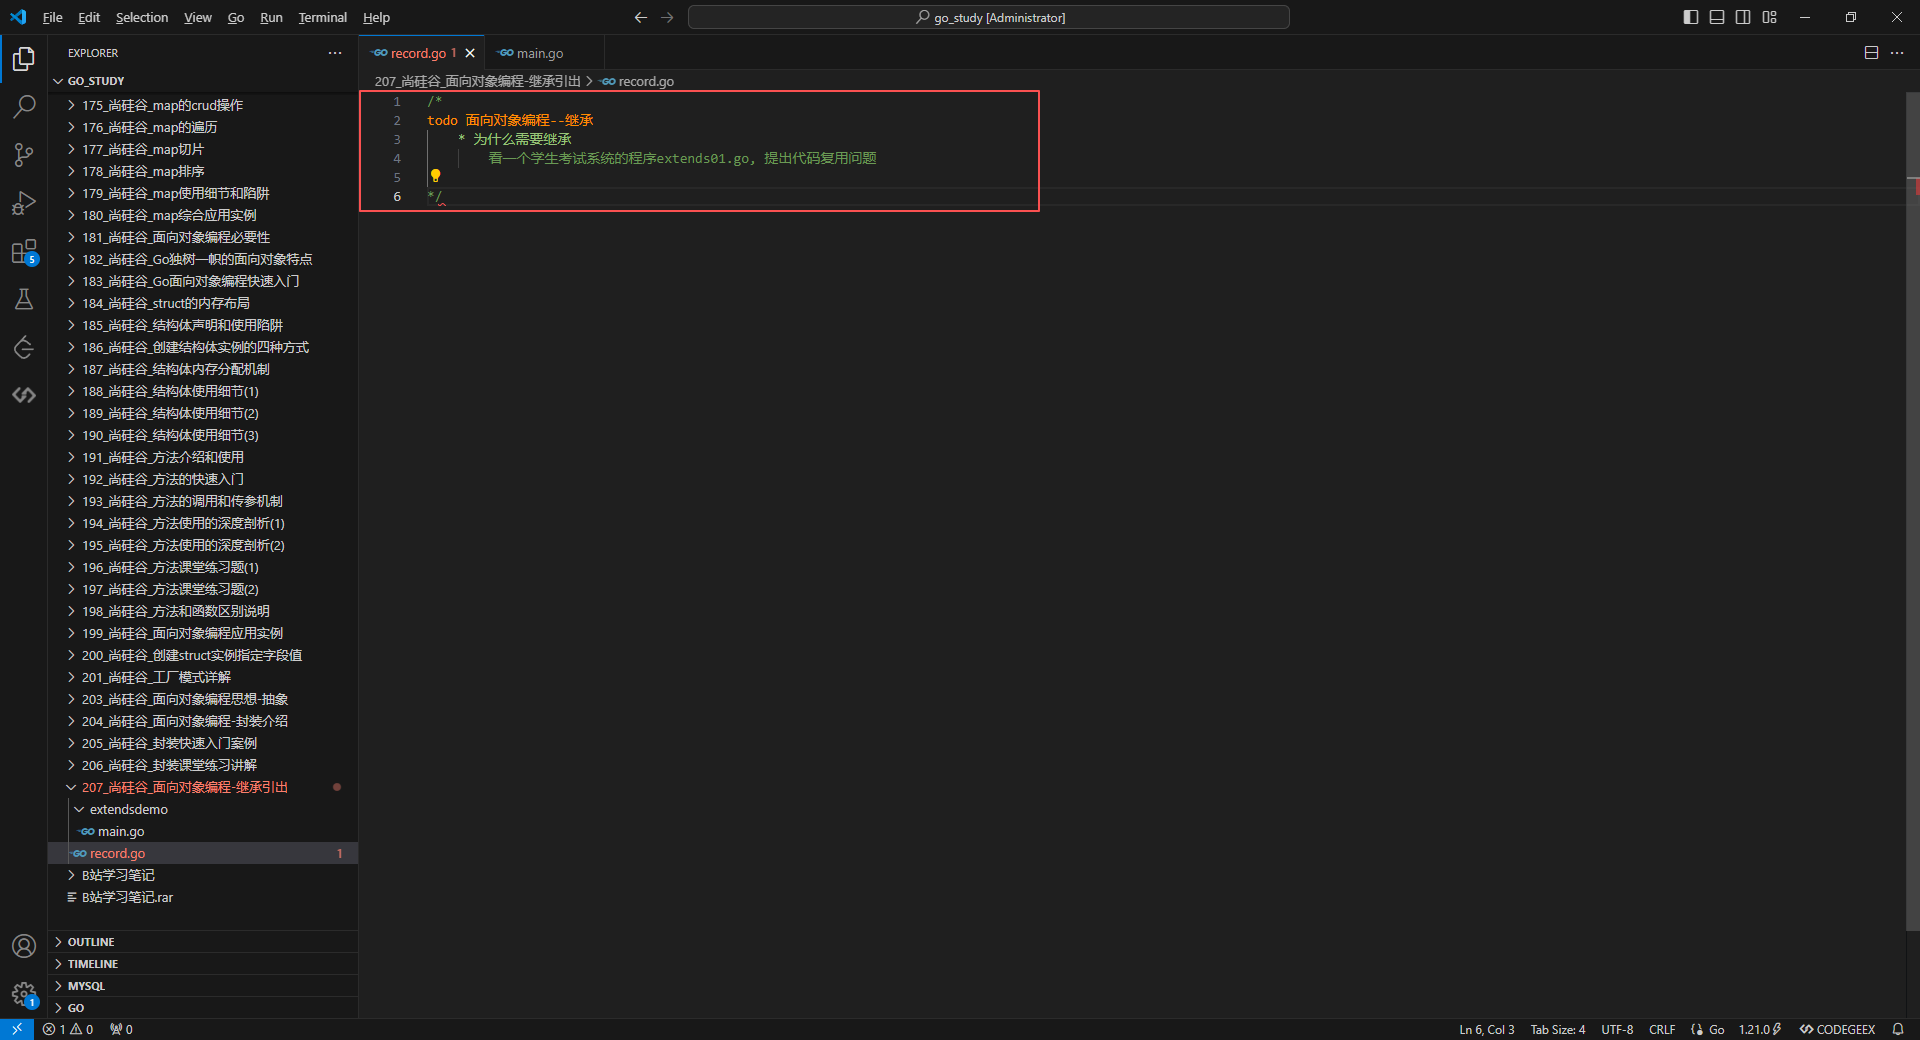Click the lightbulb code action icon

pyautogui.click(x=435, y=176)
